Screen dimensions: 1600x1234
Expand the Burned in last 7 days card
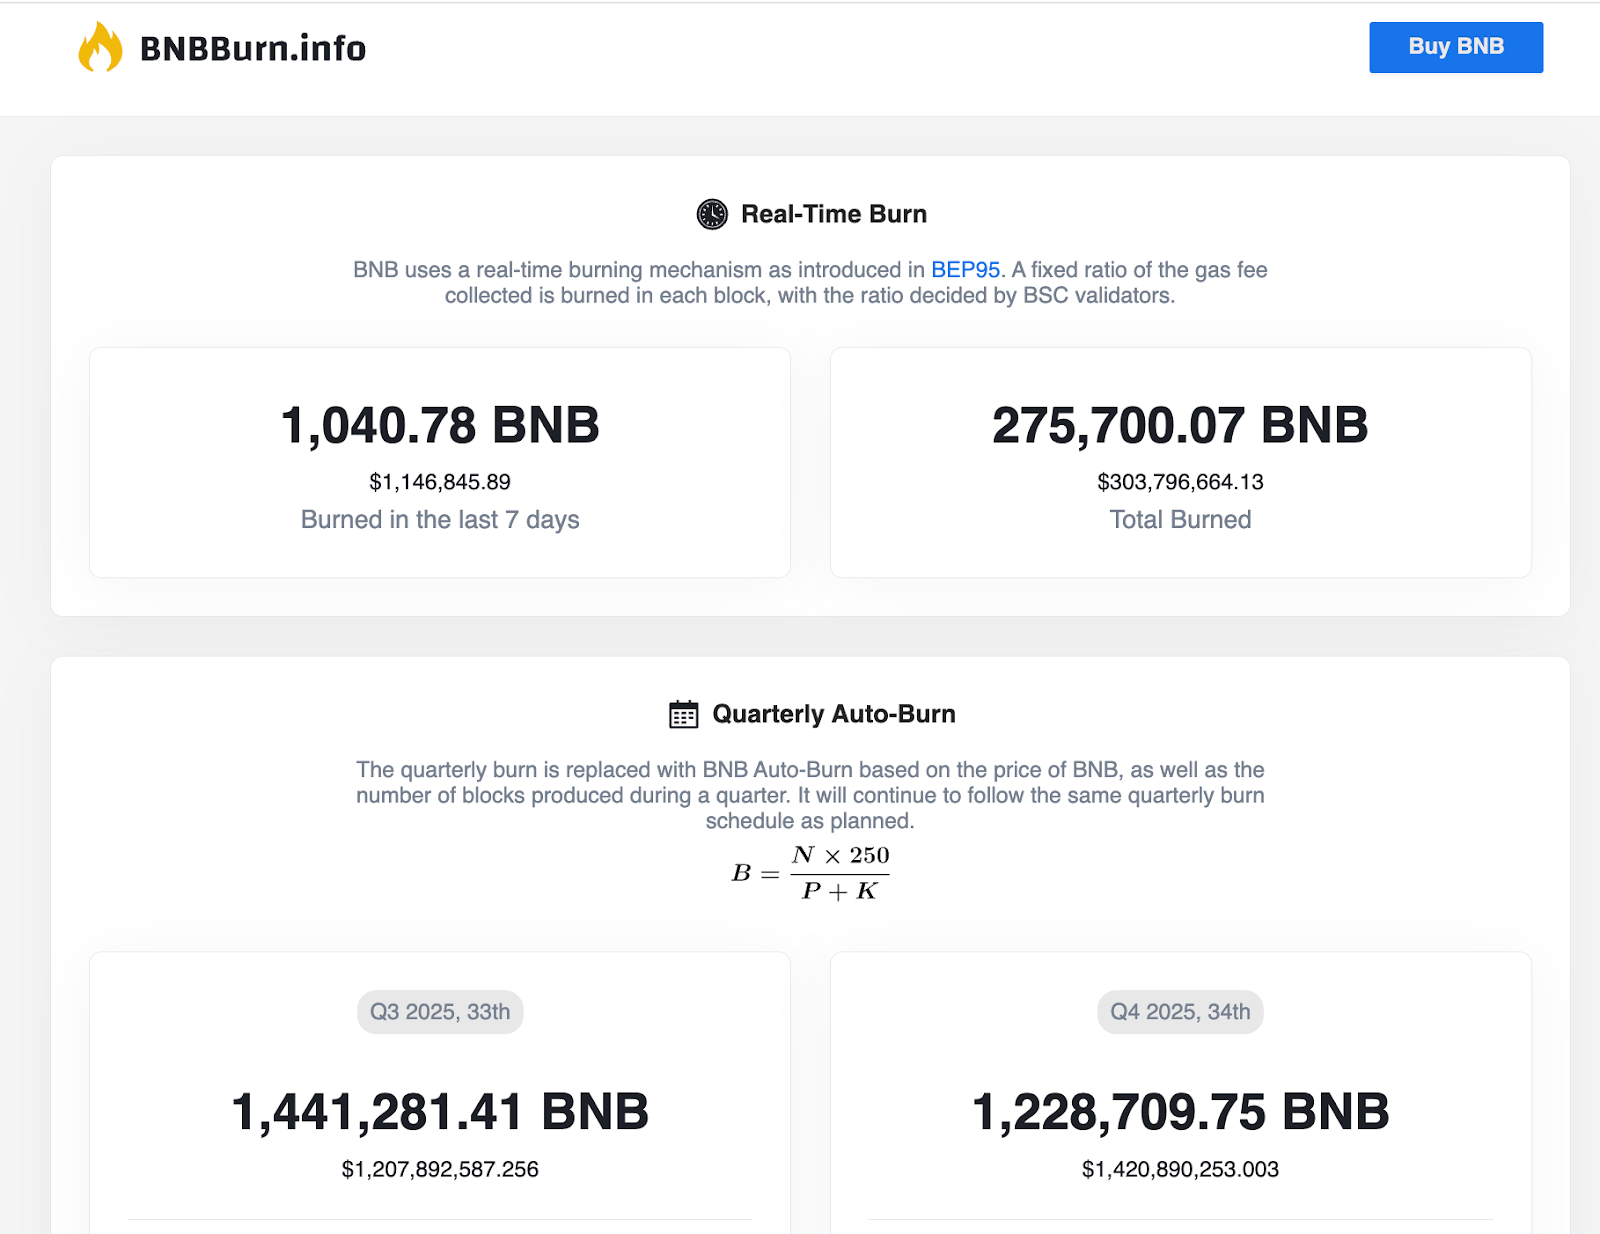pos(440,460)
